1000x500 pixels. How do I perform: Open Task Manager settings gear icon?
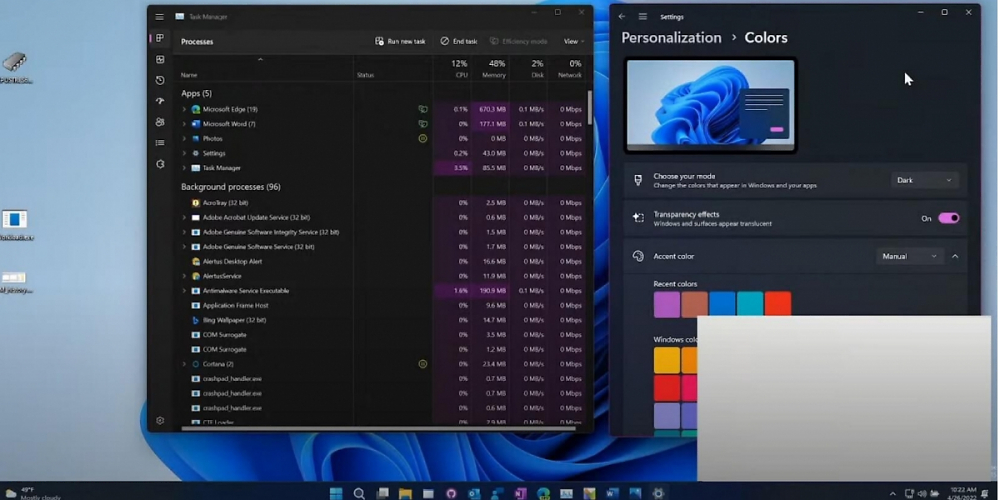(x=160, y=421)
